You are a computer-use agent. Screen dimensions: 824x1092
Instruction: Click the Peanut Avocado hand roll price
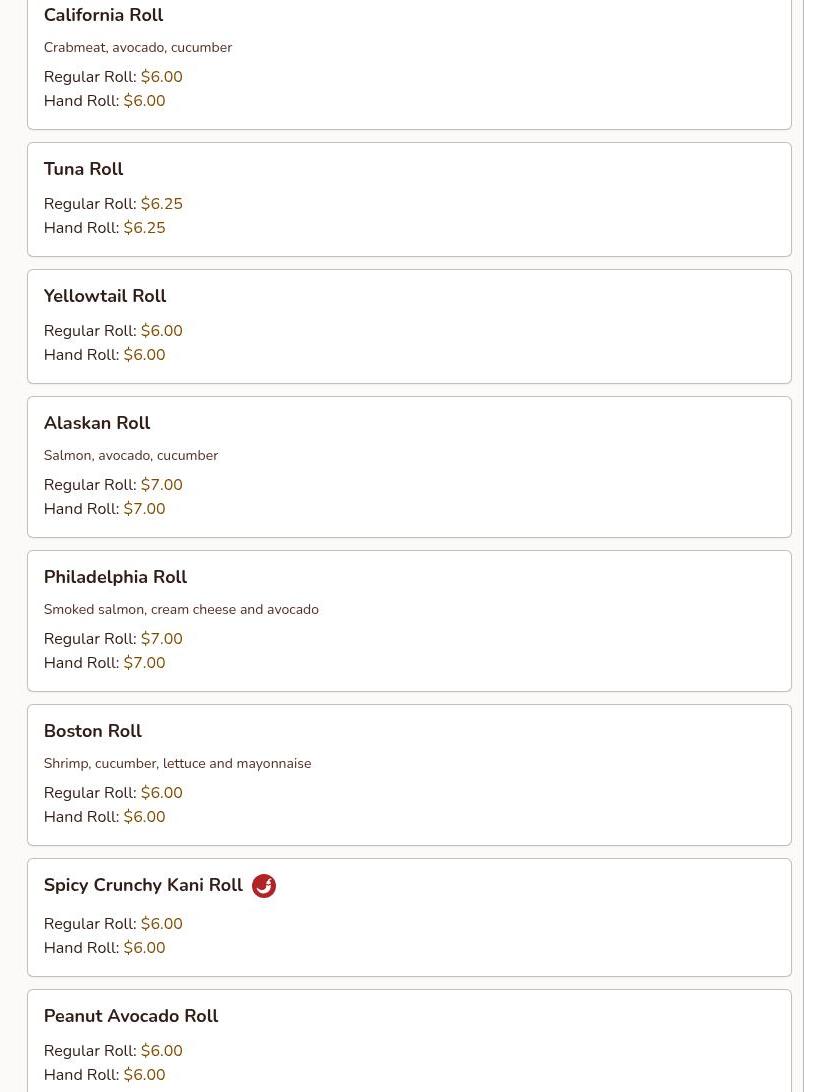click(144, 1075)
